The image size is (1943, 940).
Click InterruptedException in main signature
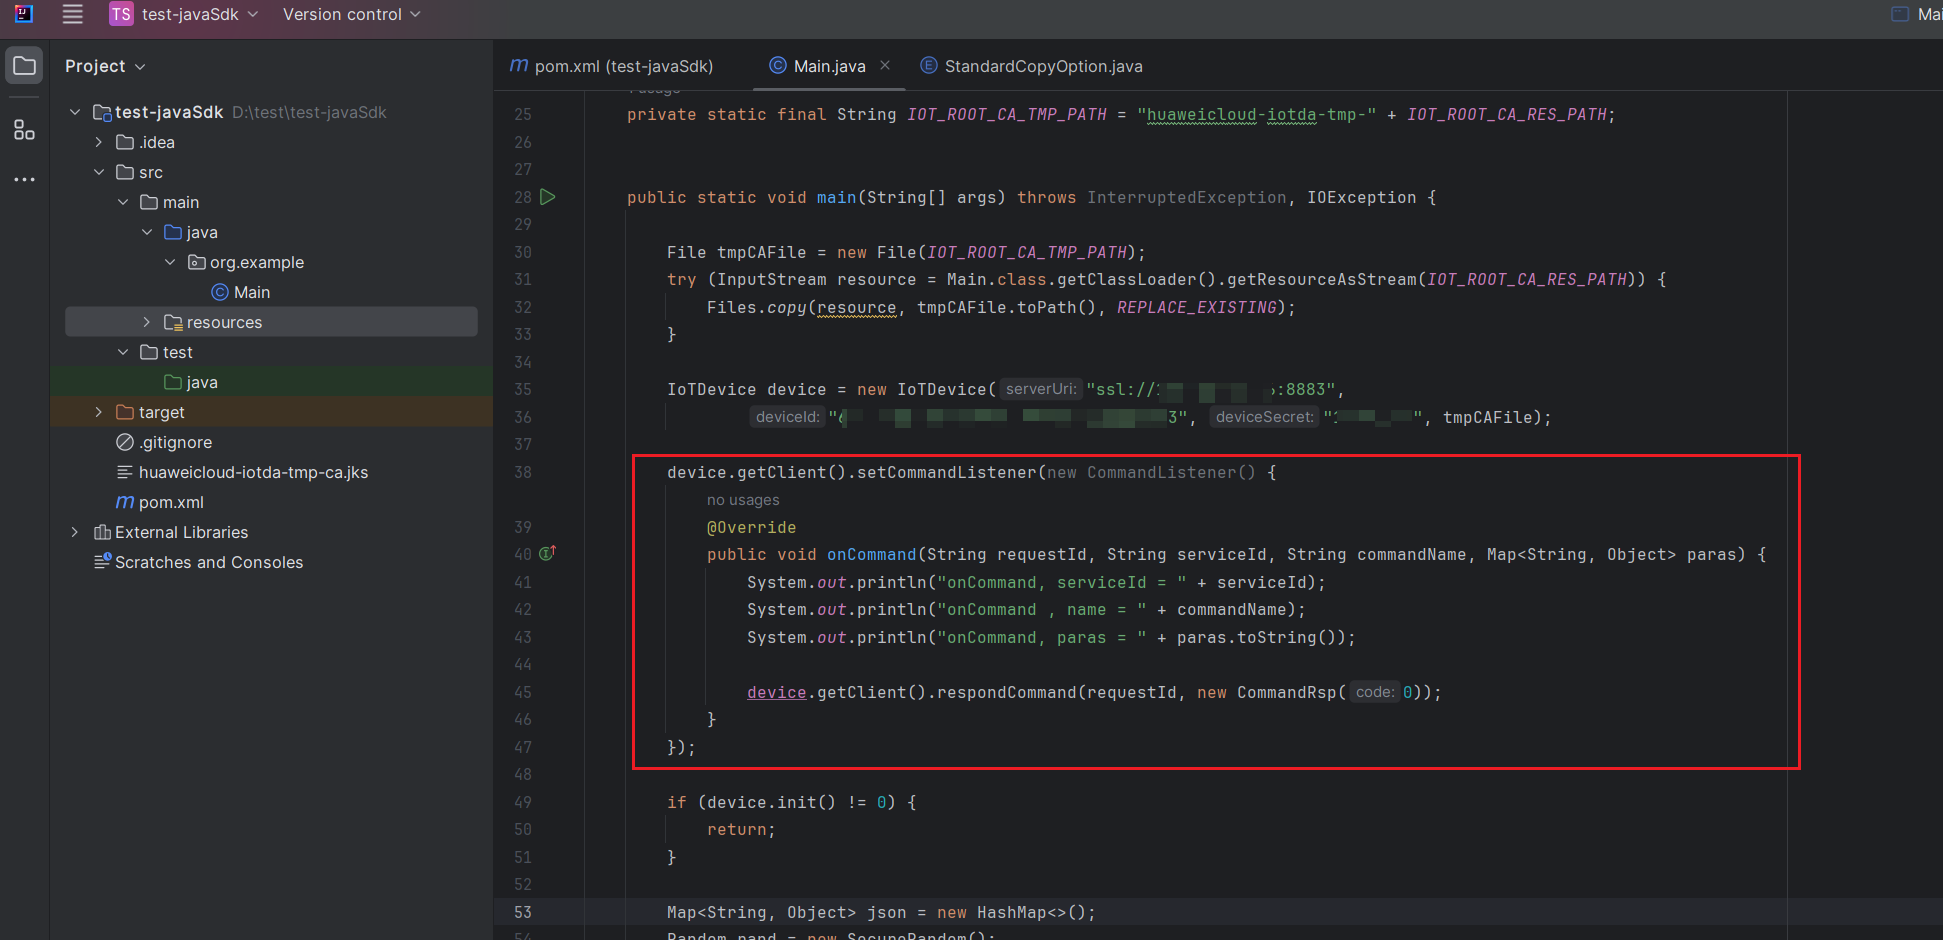coord(1187,197)
